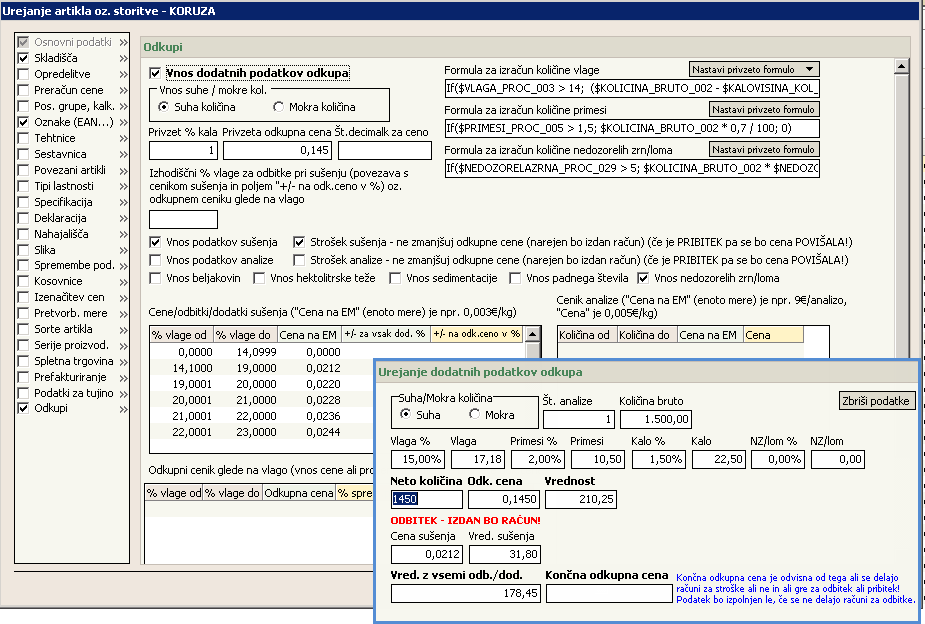Expand Deklaracija section arrows

tap(123, 218)
